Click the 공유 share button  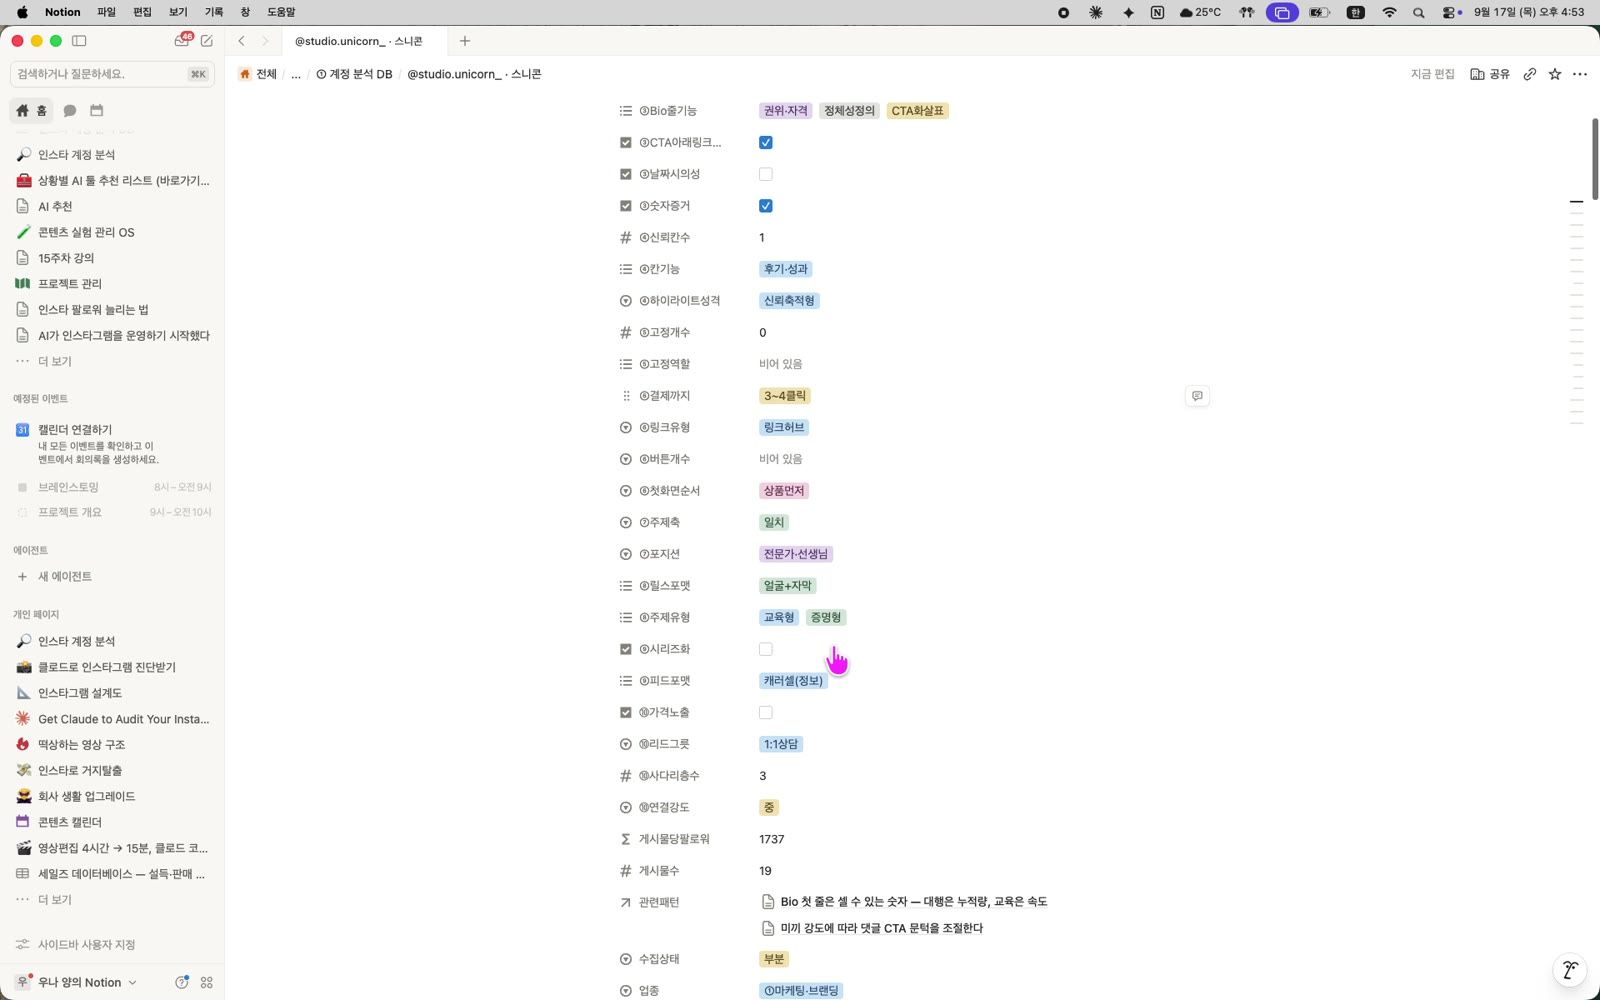[x=1490, y=74]
